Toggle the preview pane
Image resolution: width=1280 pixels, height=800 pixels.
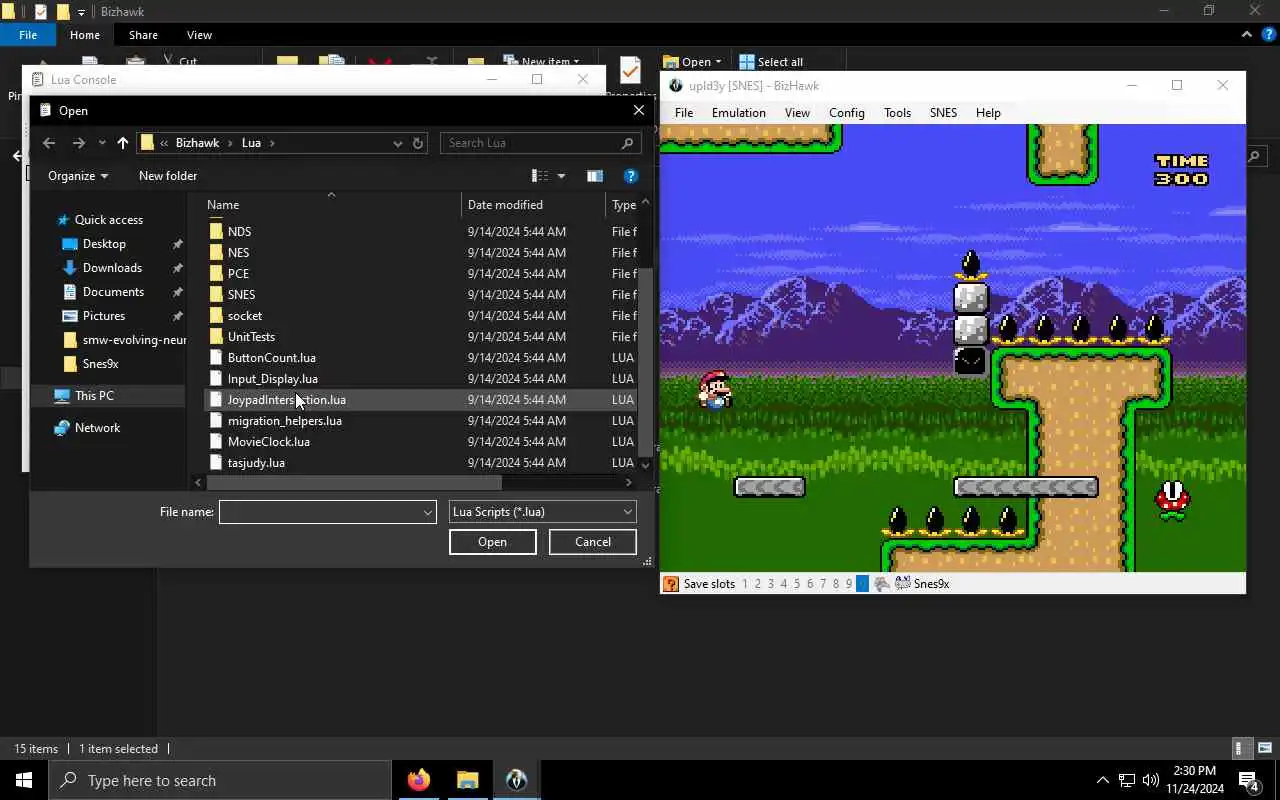[595, 176]
